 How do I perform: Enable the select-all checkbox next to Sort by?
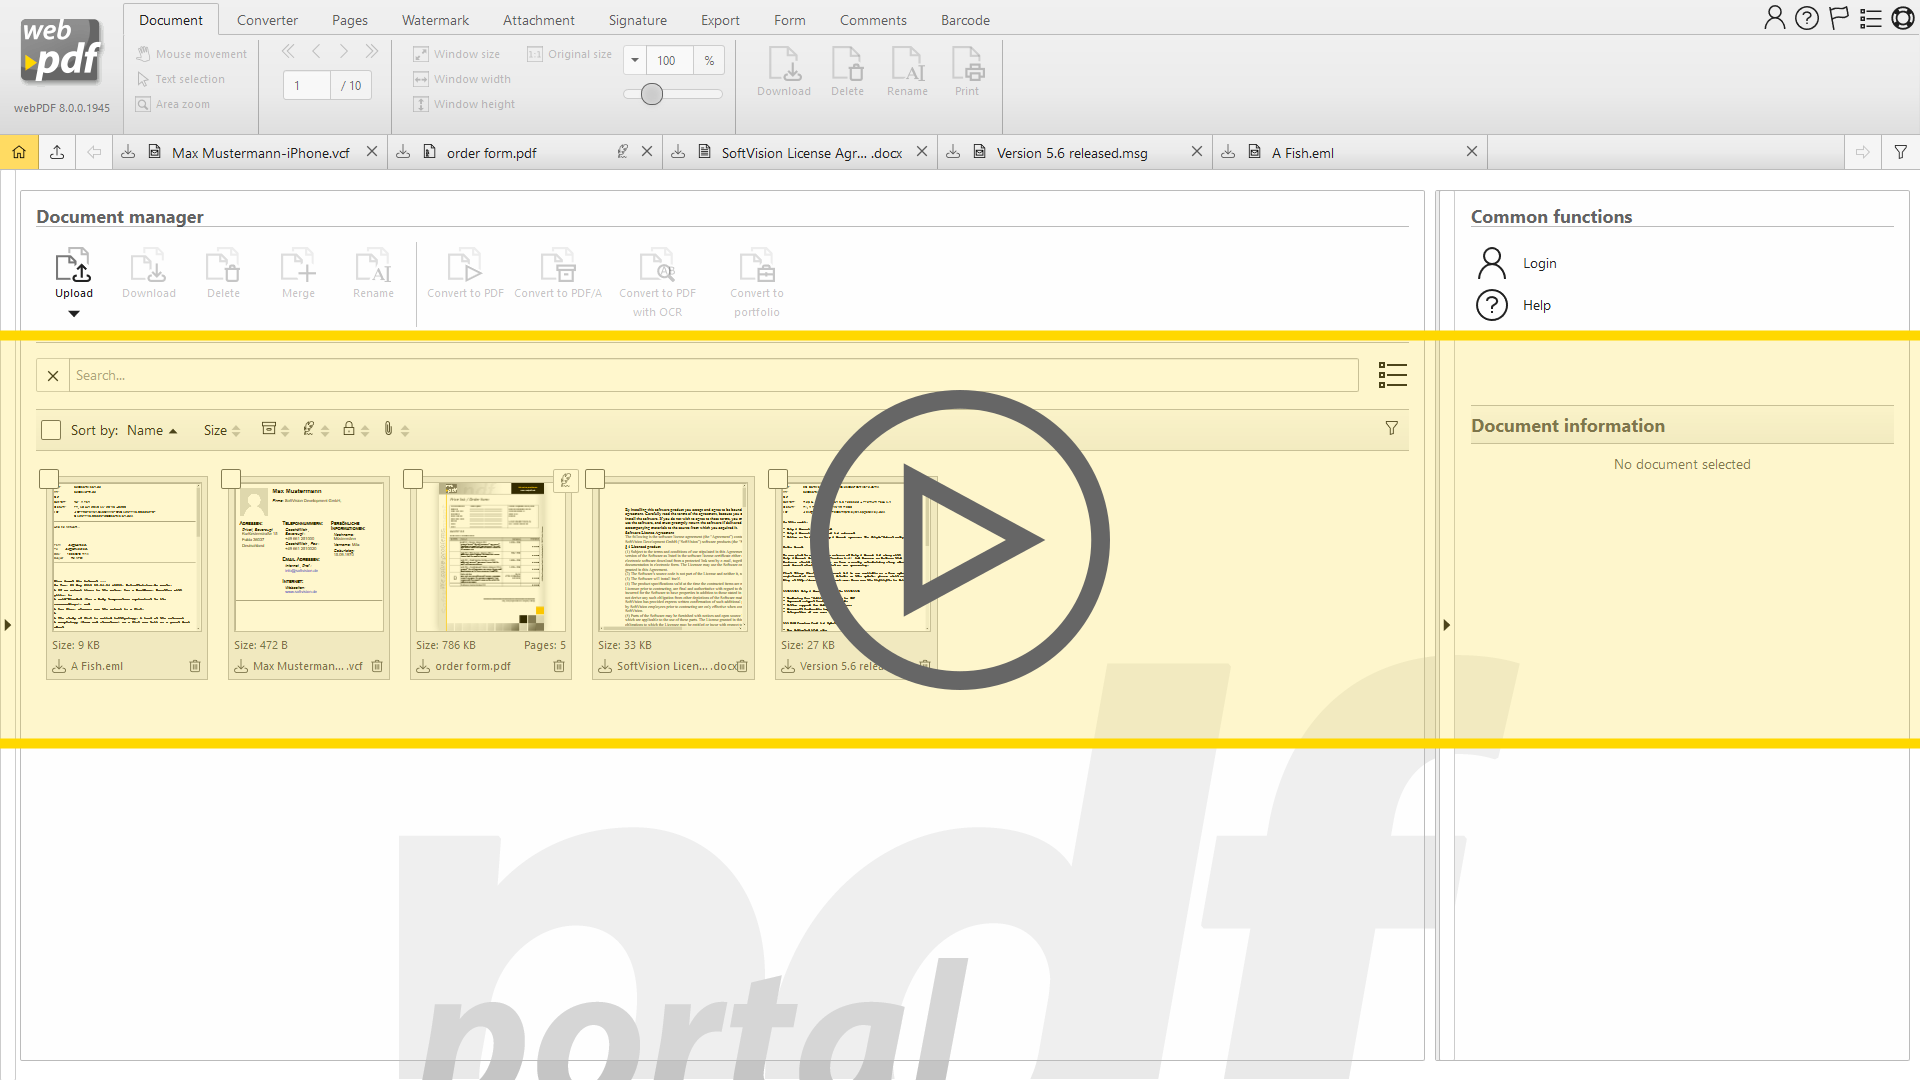(50, 430)
